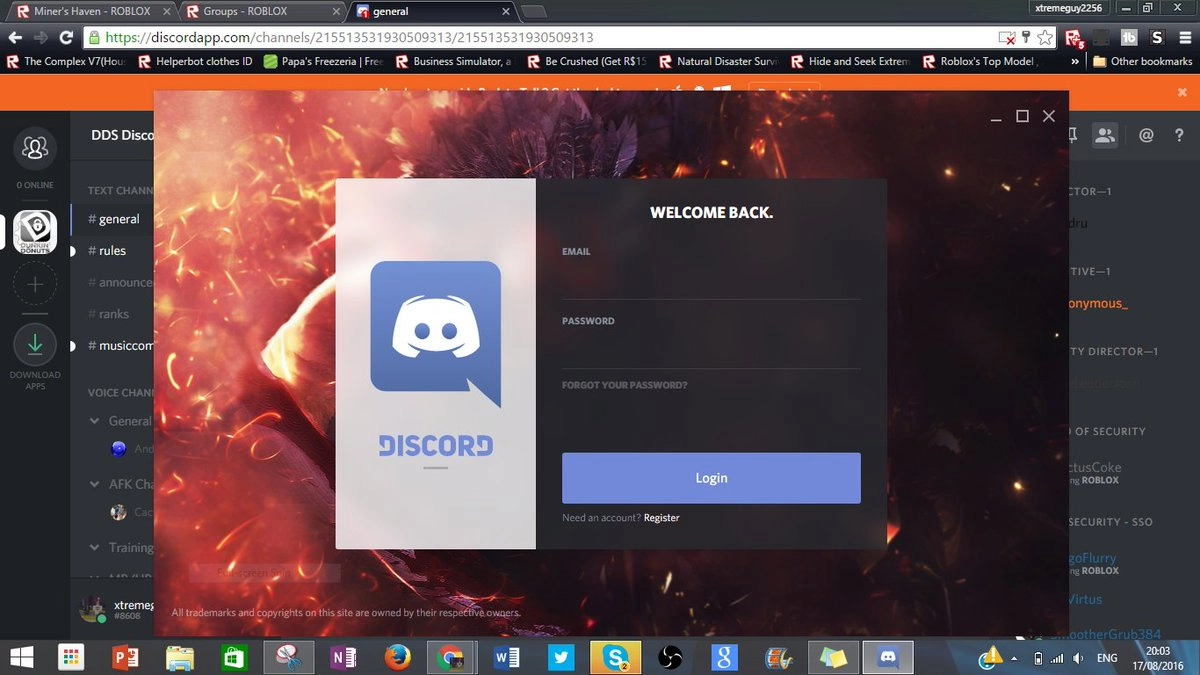
Task: Click Forgot Your Password link
Action: pyautogui.click(x=625, y=385)
